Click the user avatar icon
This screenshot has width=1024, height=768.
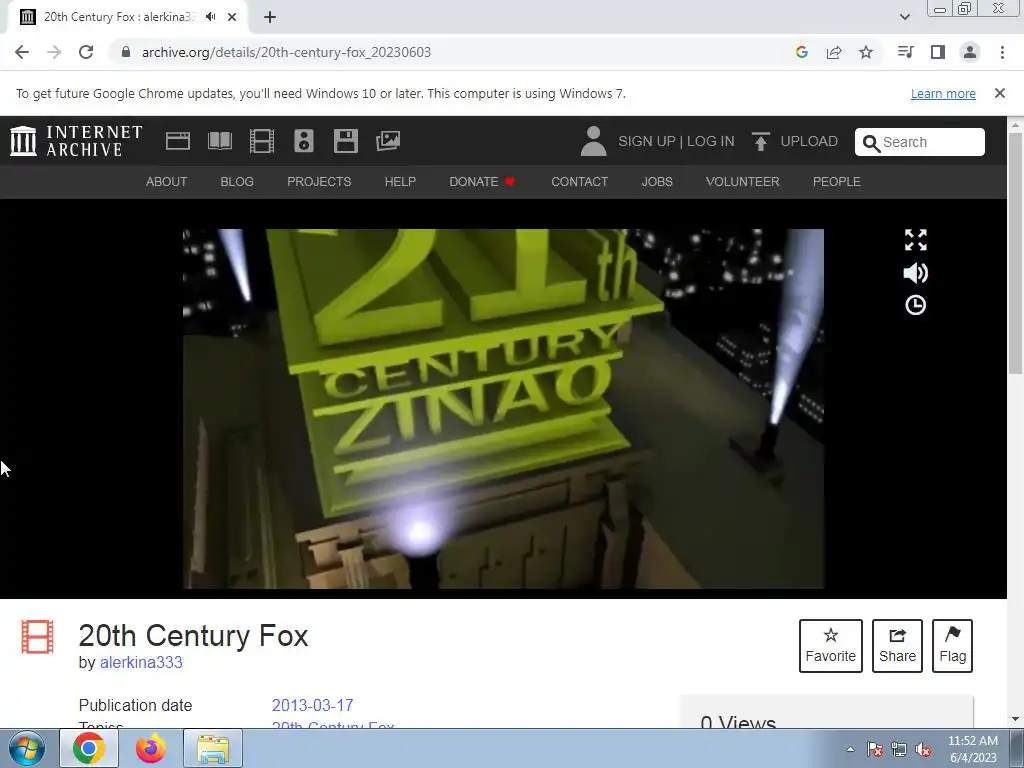[x=594, y=141]
